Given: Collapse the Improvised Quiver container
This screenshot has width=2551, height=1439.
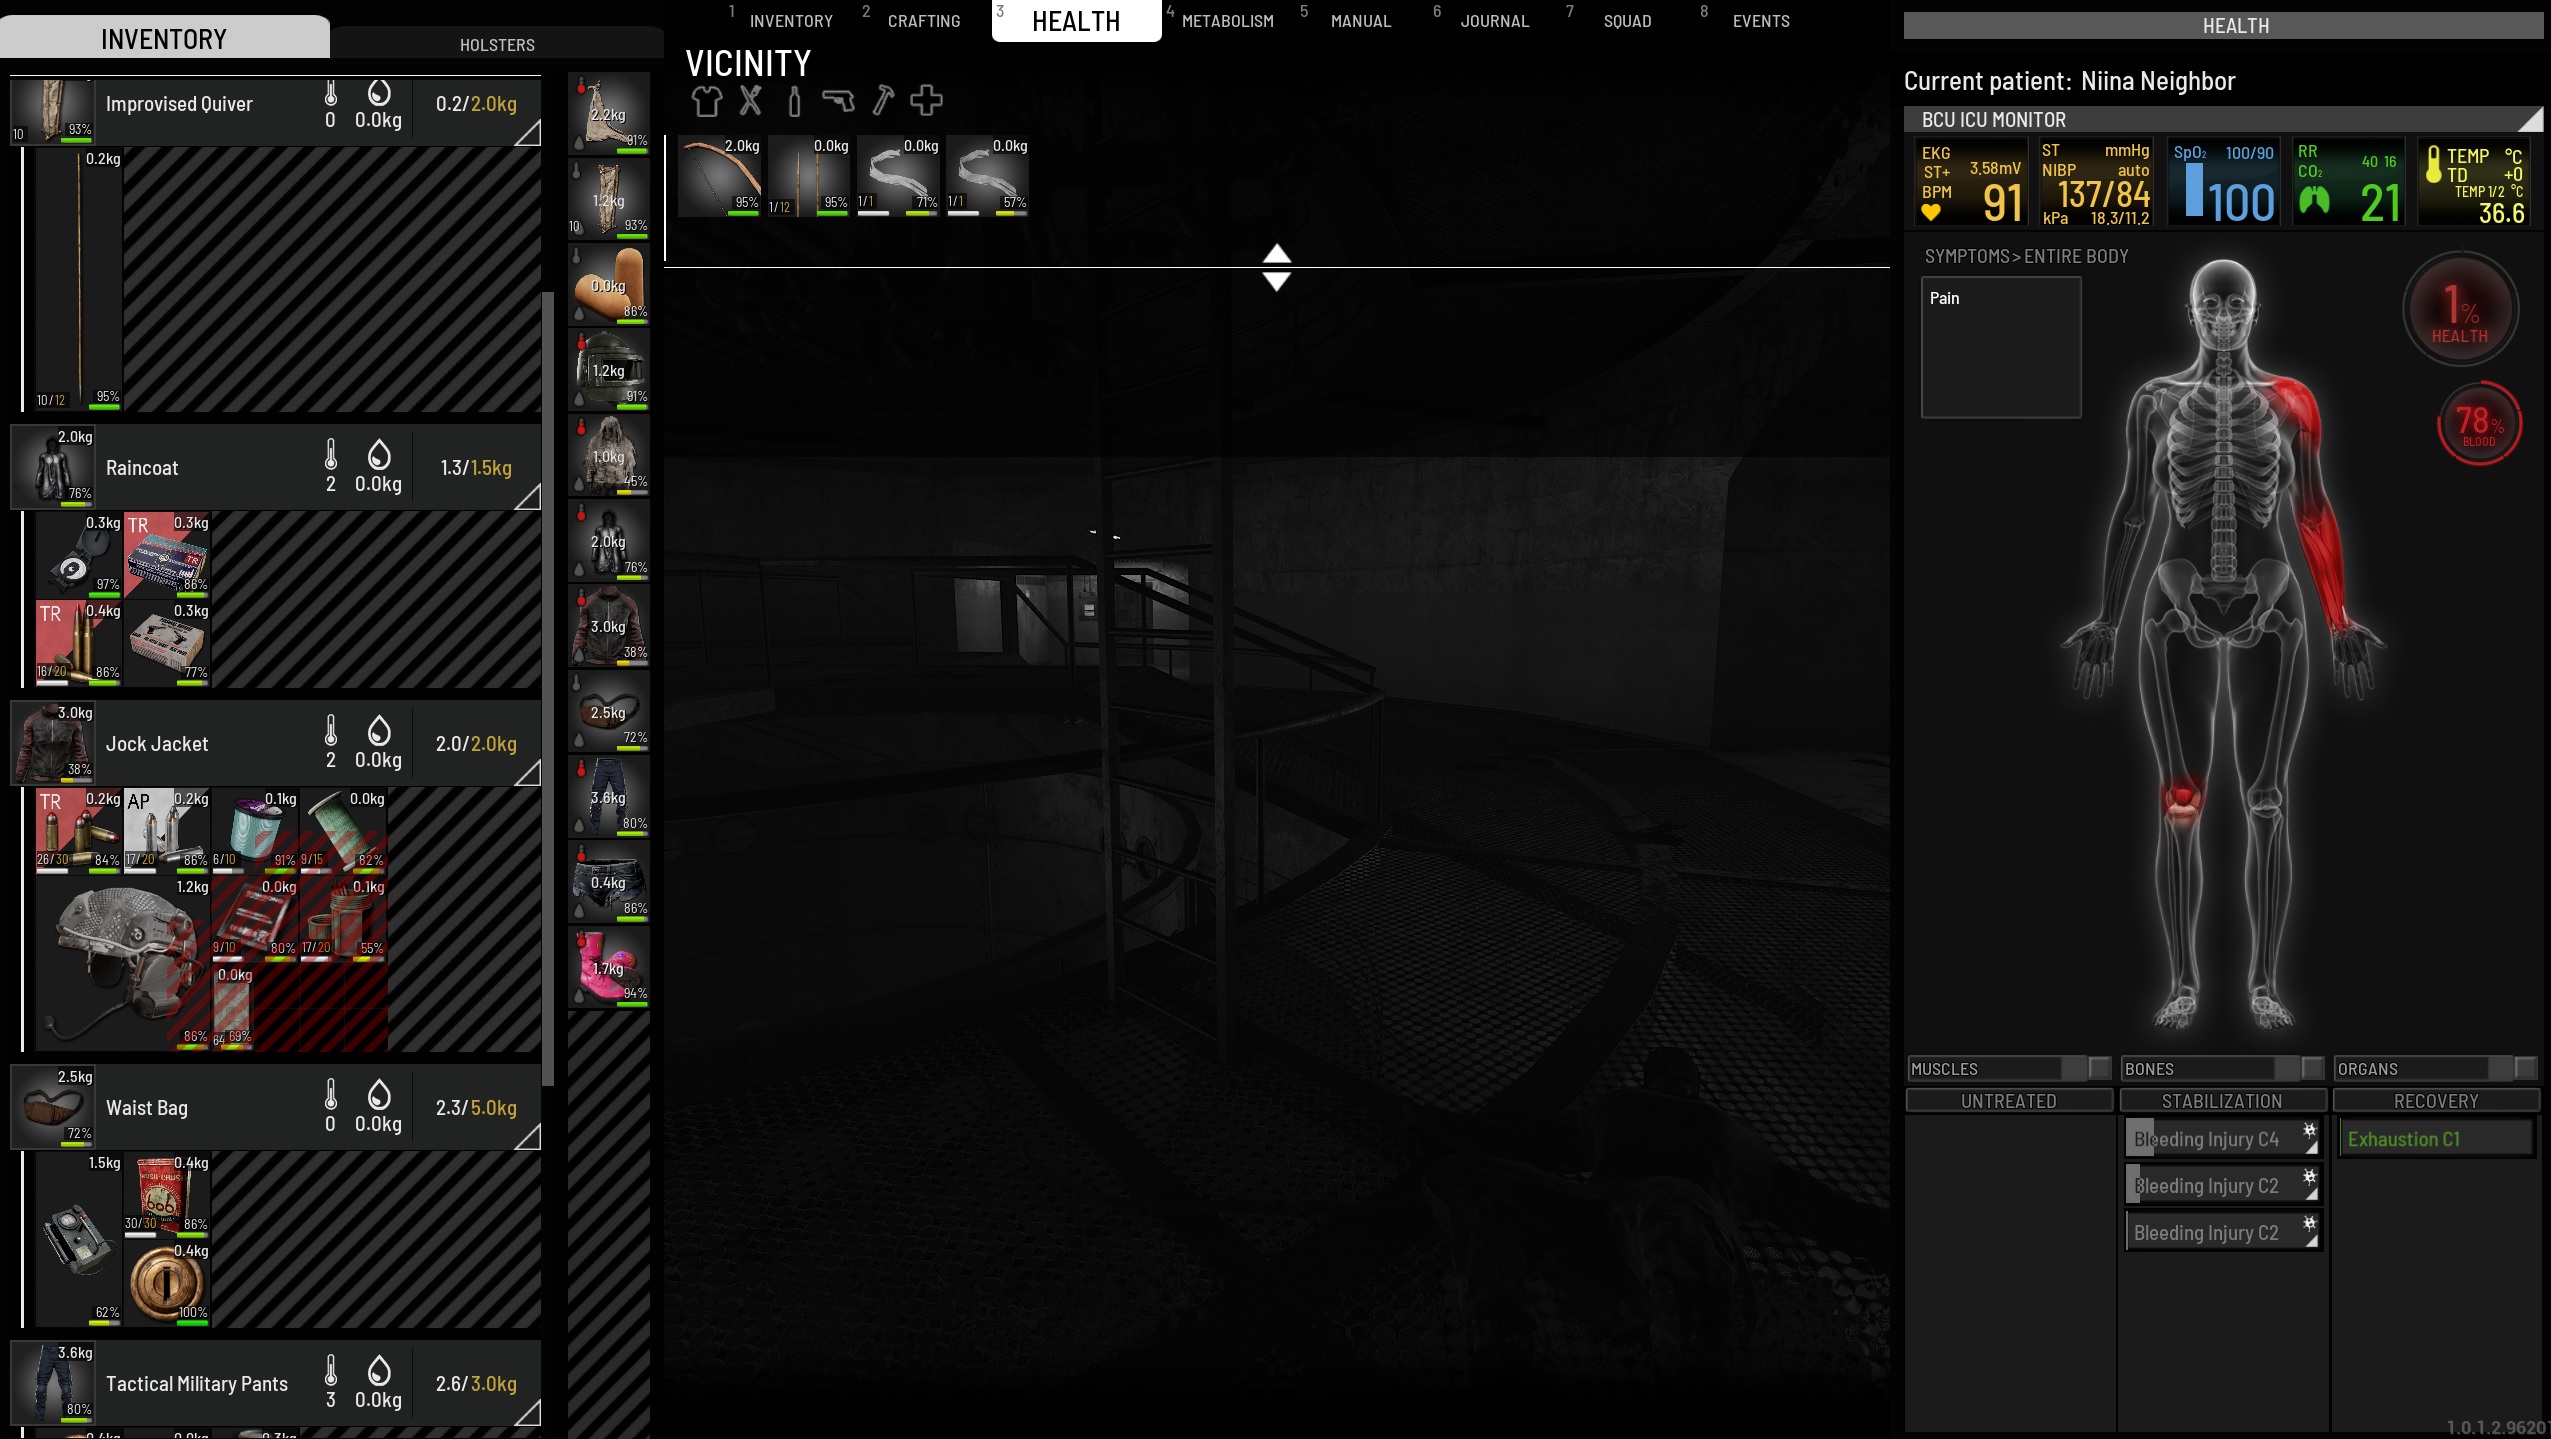Looking at the screenshot, I should coord(527,132).
